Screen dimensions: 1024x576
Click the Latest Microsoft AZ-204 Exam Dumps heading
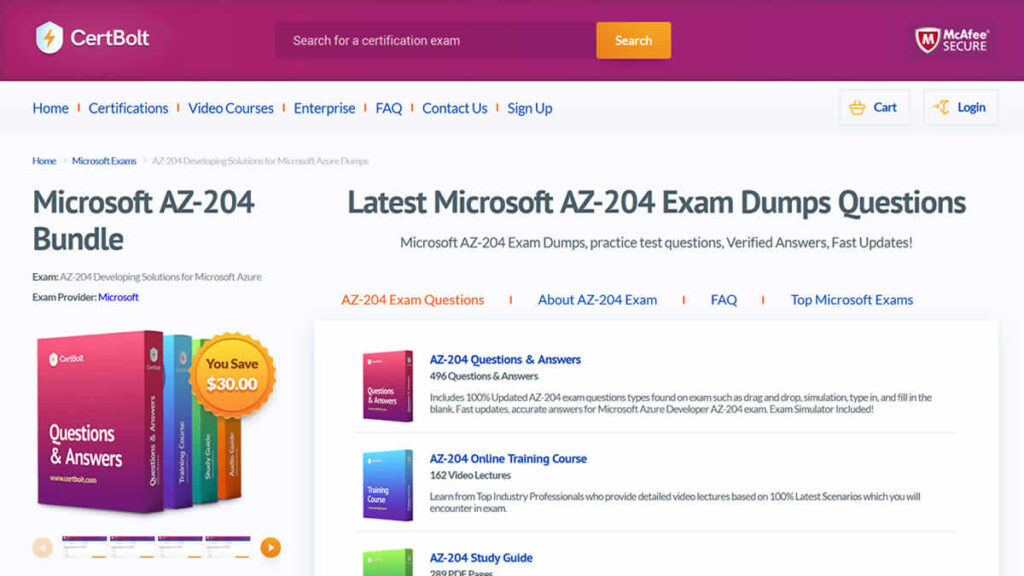[656, 202]
